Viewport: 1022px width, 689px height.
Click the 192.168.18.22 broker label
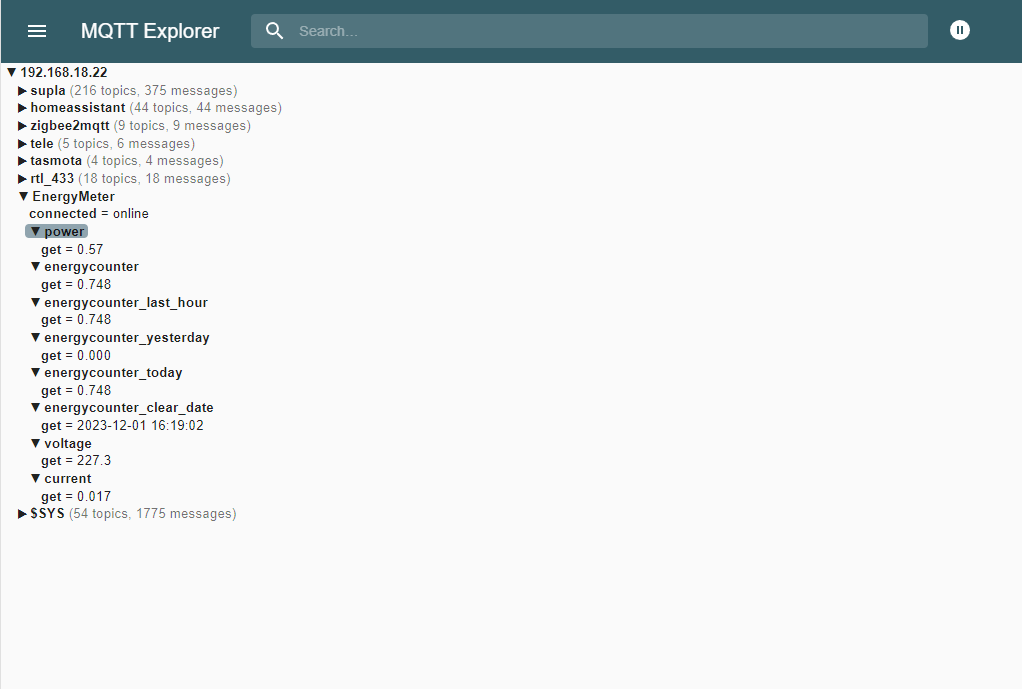(x=64, y=72)
